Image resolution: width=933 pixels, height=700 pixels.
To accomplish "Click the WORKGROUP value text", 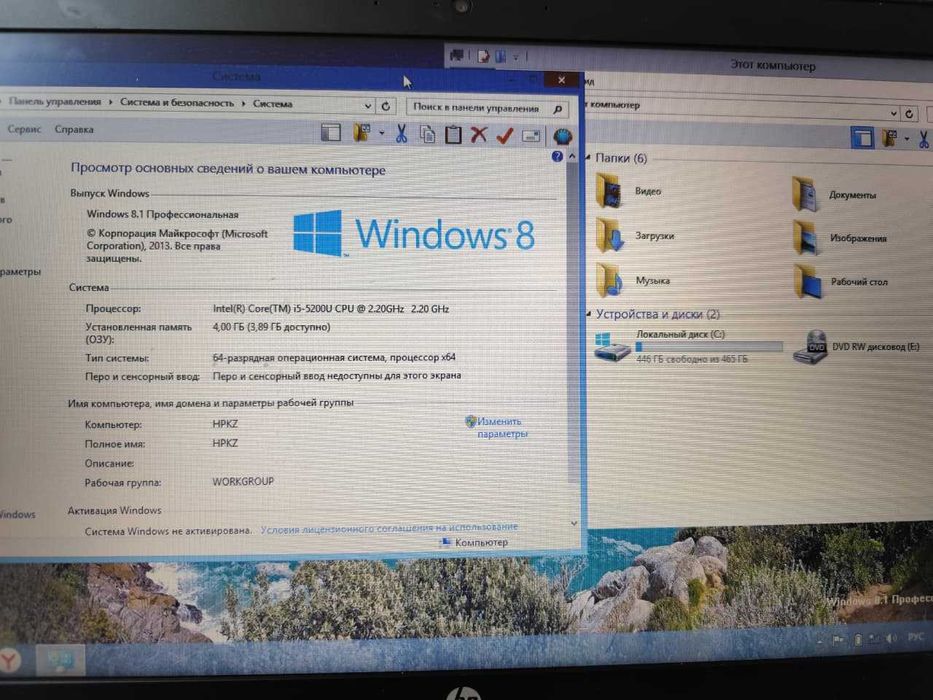I will (x=243, y=481).
